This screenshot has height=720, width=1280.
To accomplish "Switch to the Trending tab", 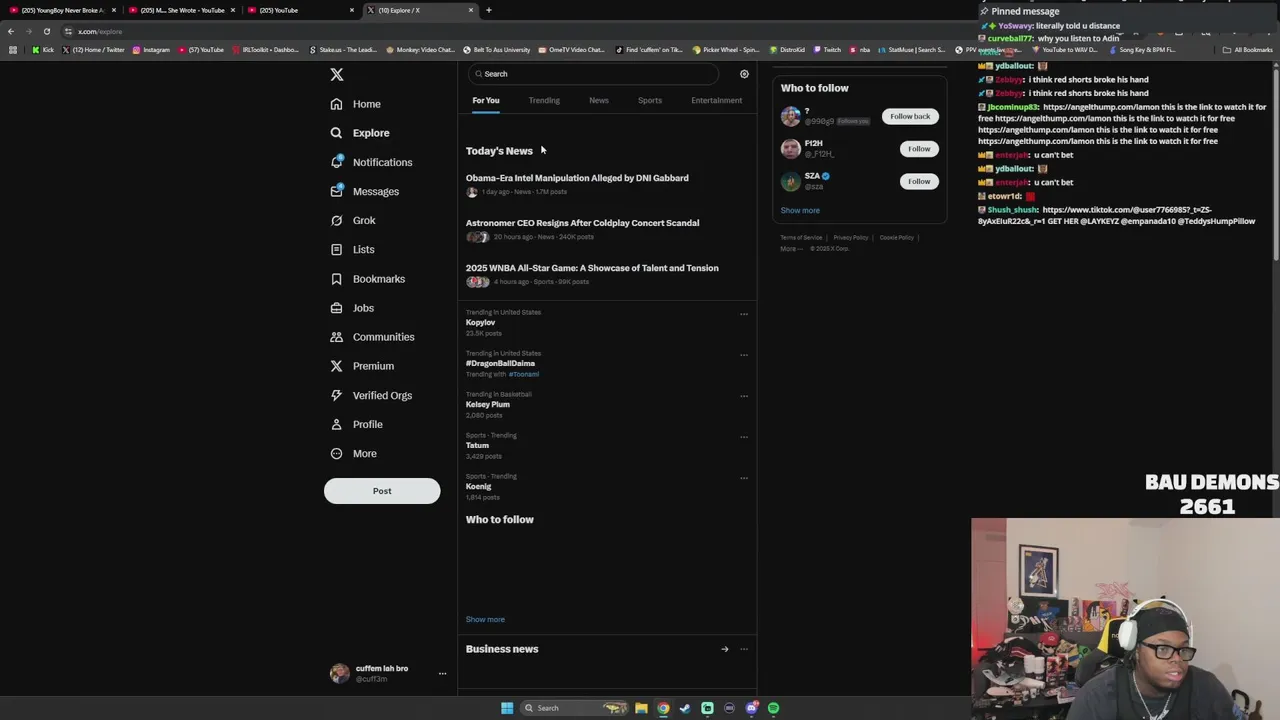I will 544,100.
